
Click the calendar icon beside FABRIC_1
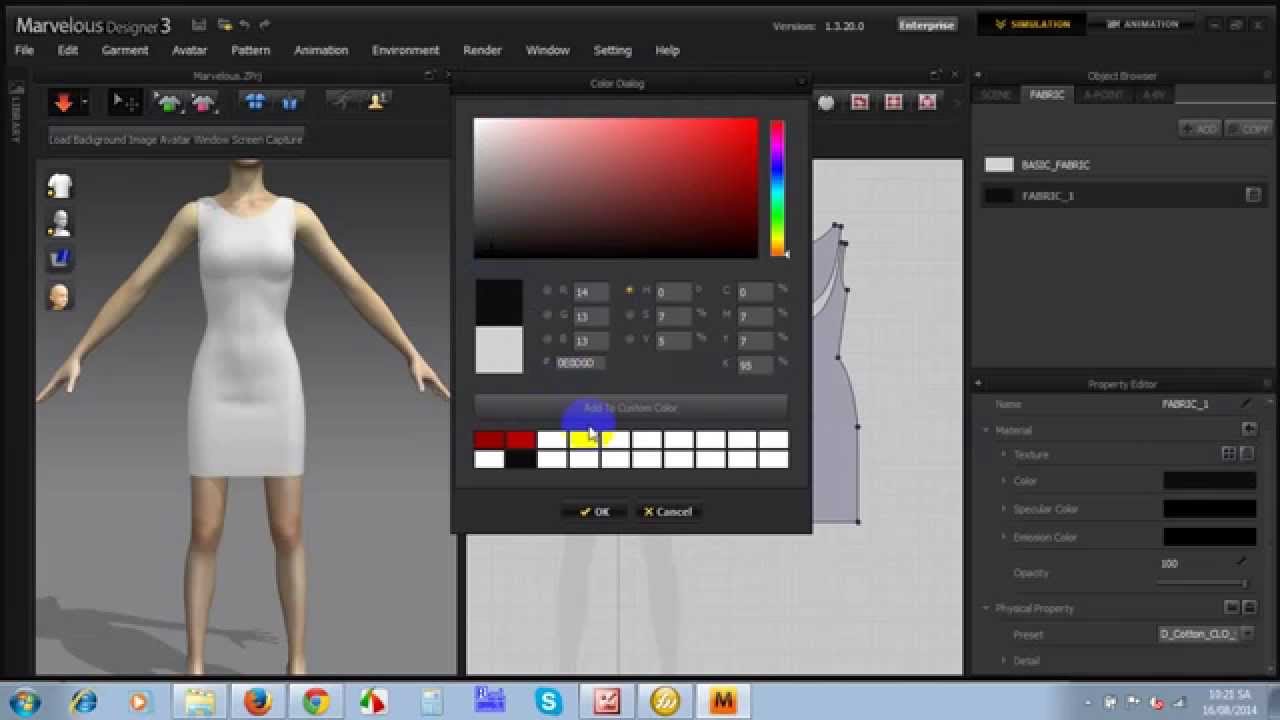1253,196
